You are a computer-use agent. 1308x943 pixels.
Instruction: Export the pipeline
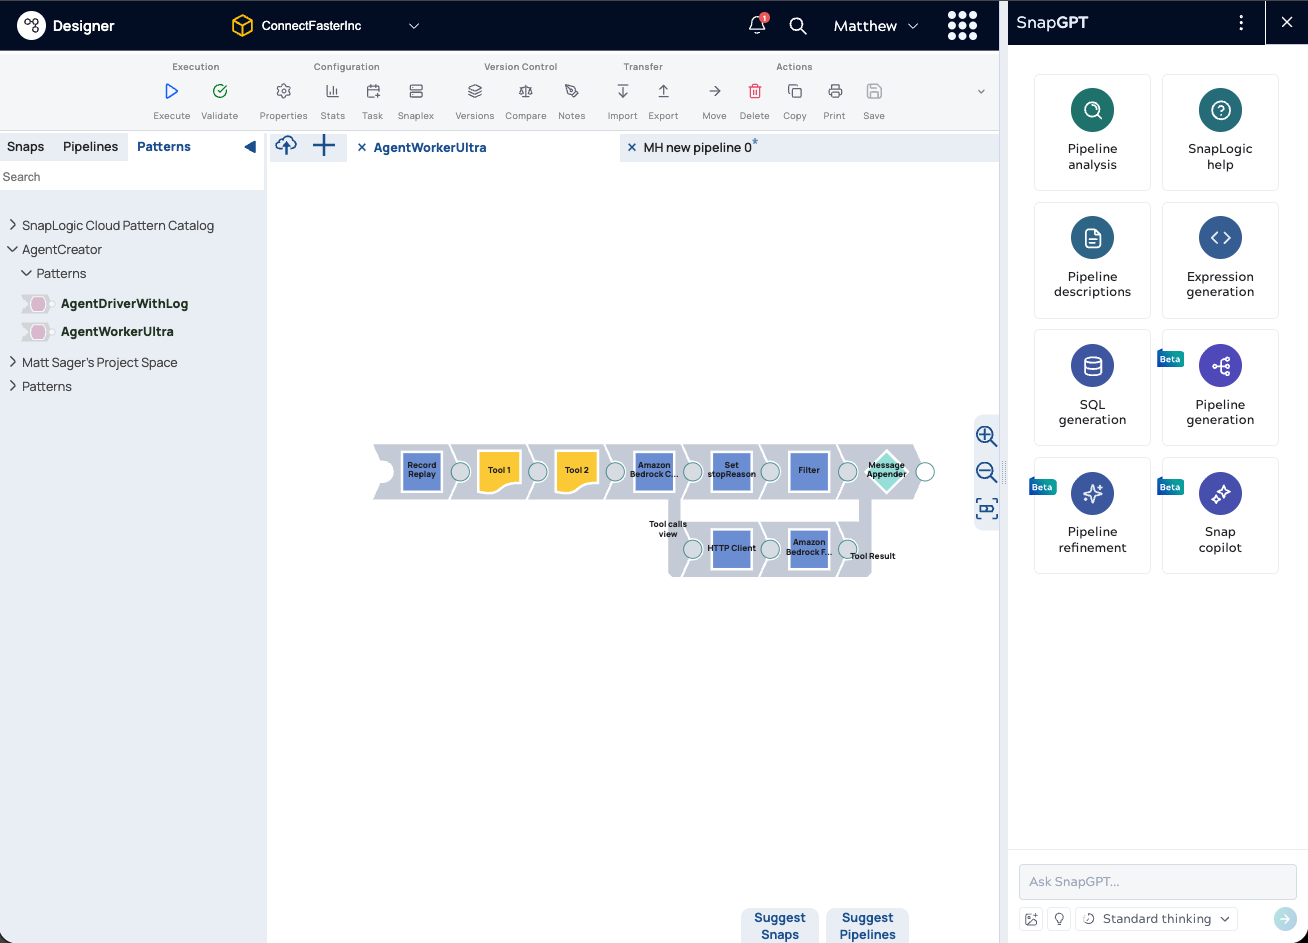click(x=663, y=91)
